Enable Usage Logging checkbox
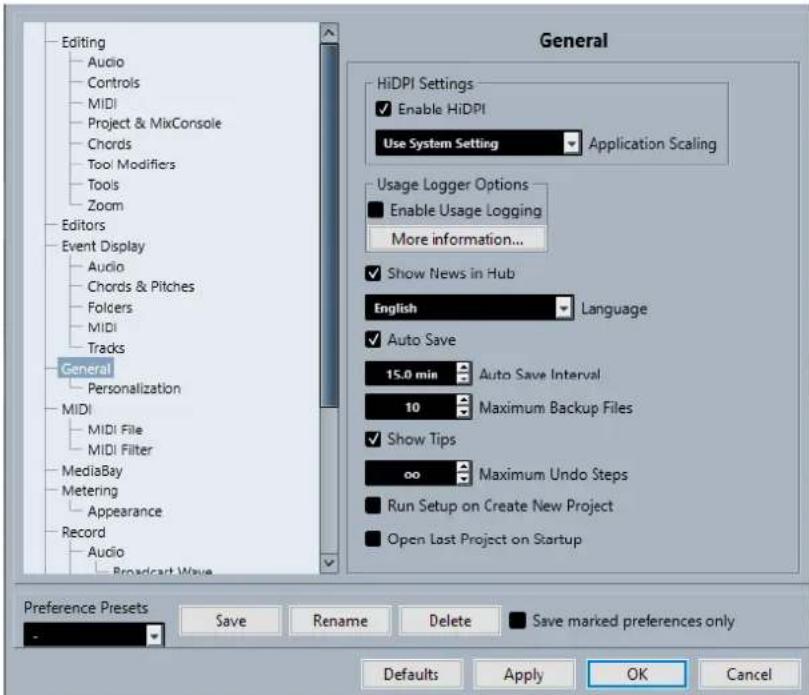 pyautogui.click(x=376, y=210)
